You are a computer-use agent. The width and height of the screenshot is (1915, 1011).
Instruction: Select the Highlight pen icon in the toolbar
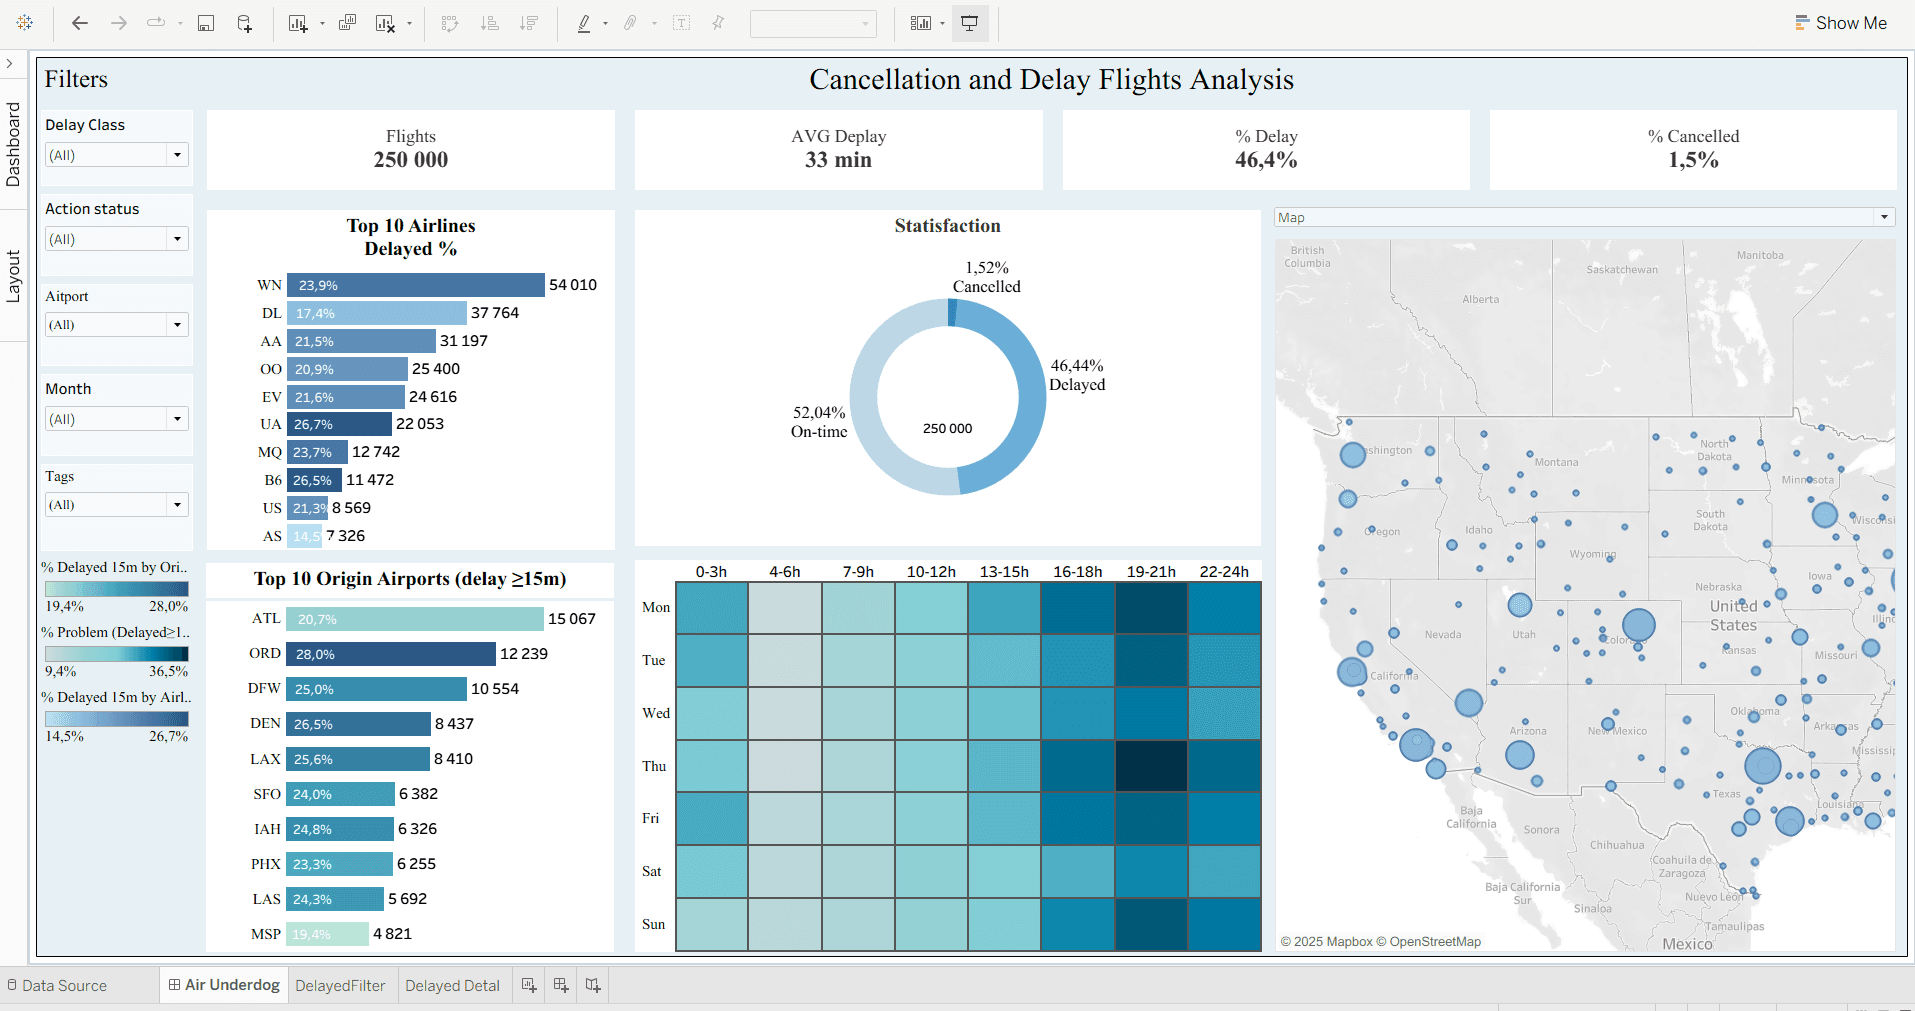click(x=584, y=22)
